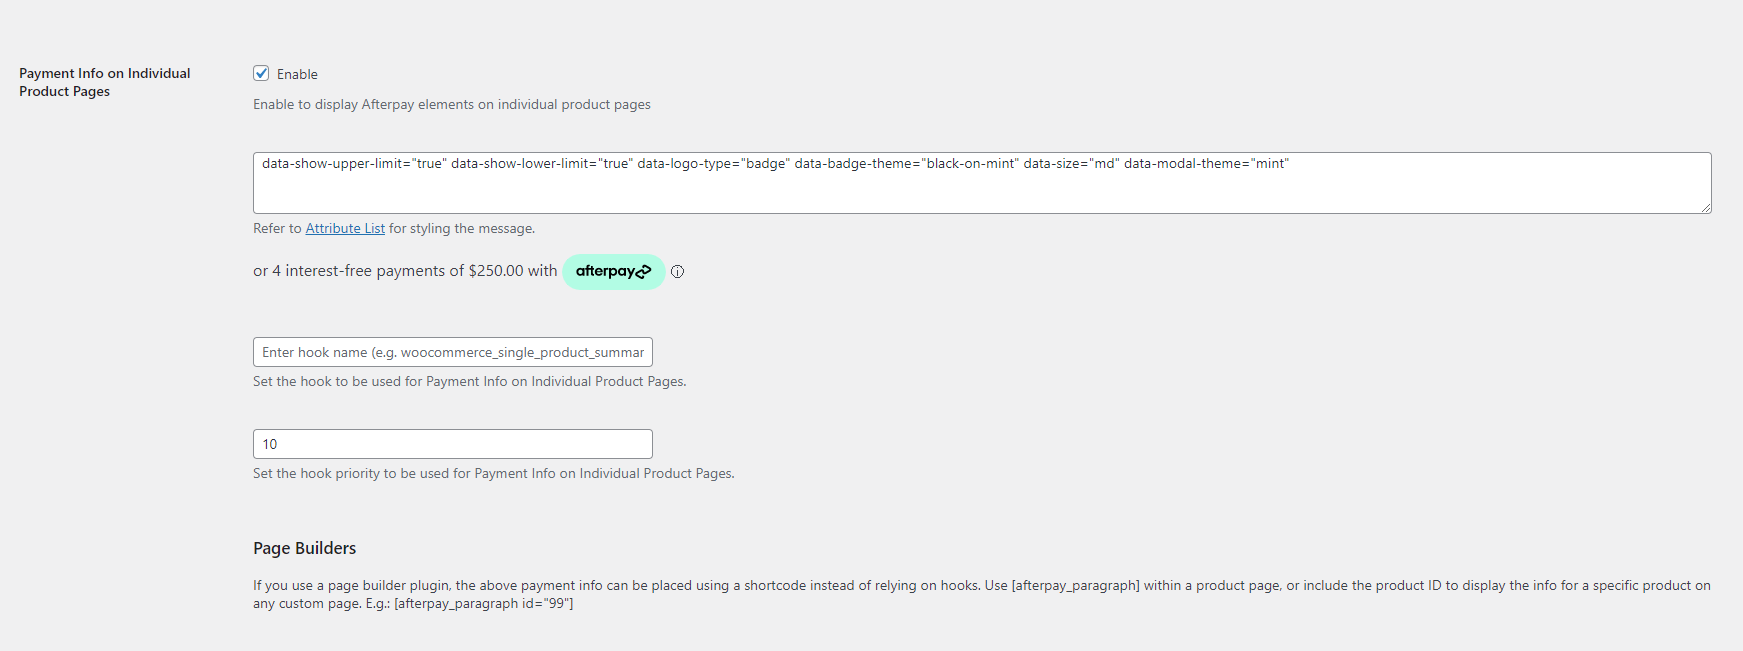Click the 'Enable to display Afterpay elements' description

point(451,104)
